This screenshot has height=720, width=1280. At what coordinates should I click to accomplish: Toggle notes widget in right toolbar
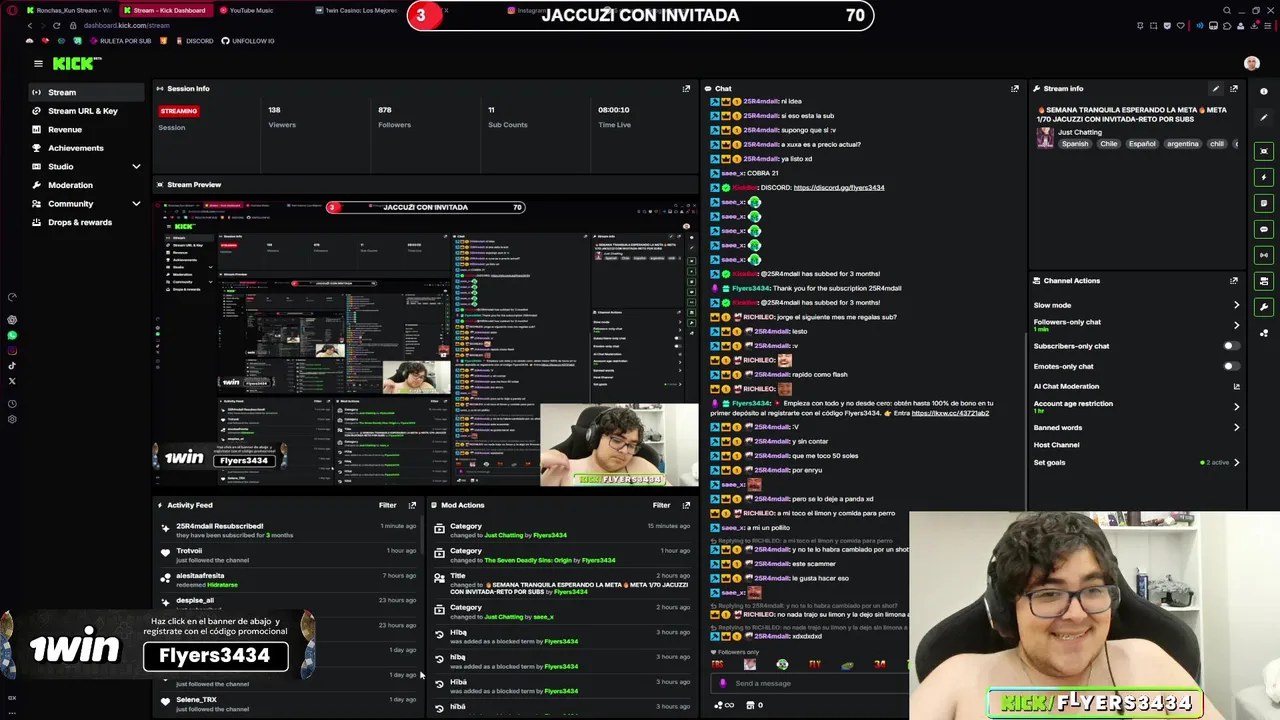[x=1264, y=203]
